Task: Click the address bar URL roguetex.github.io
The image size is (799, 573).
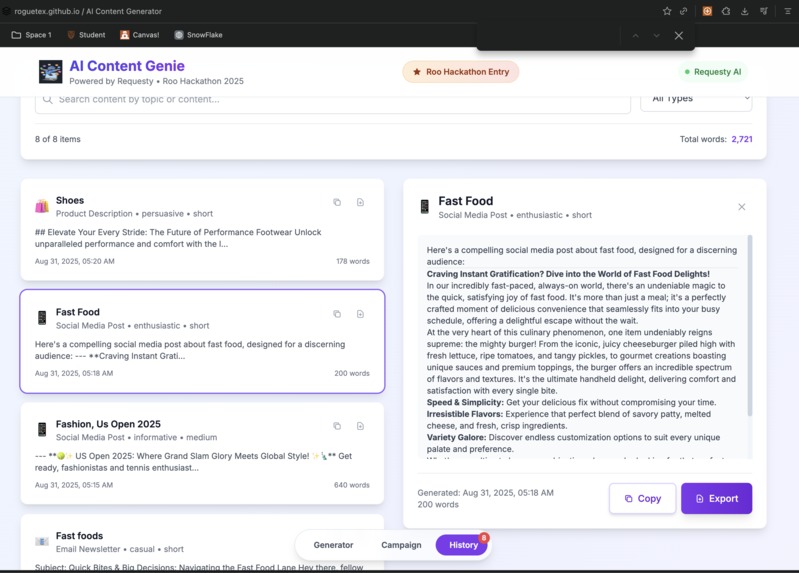Action: pyautogui.click(x=47, y=11)
